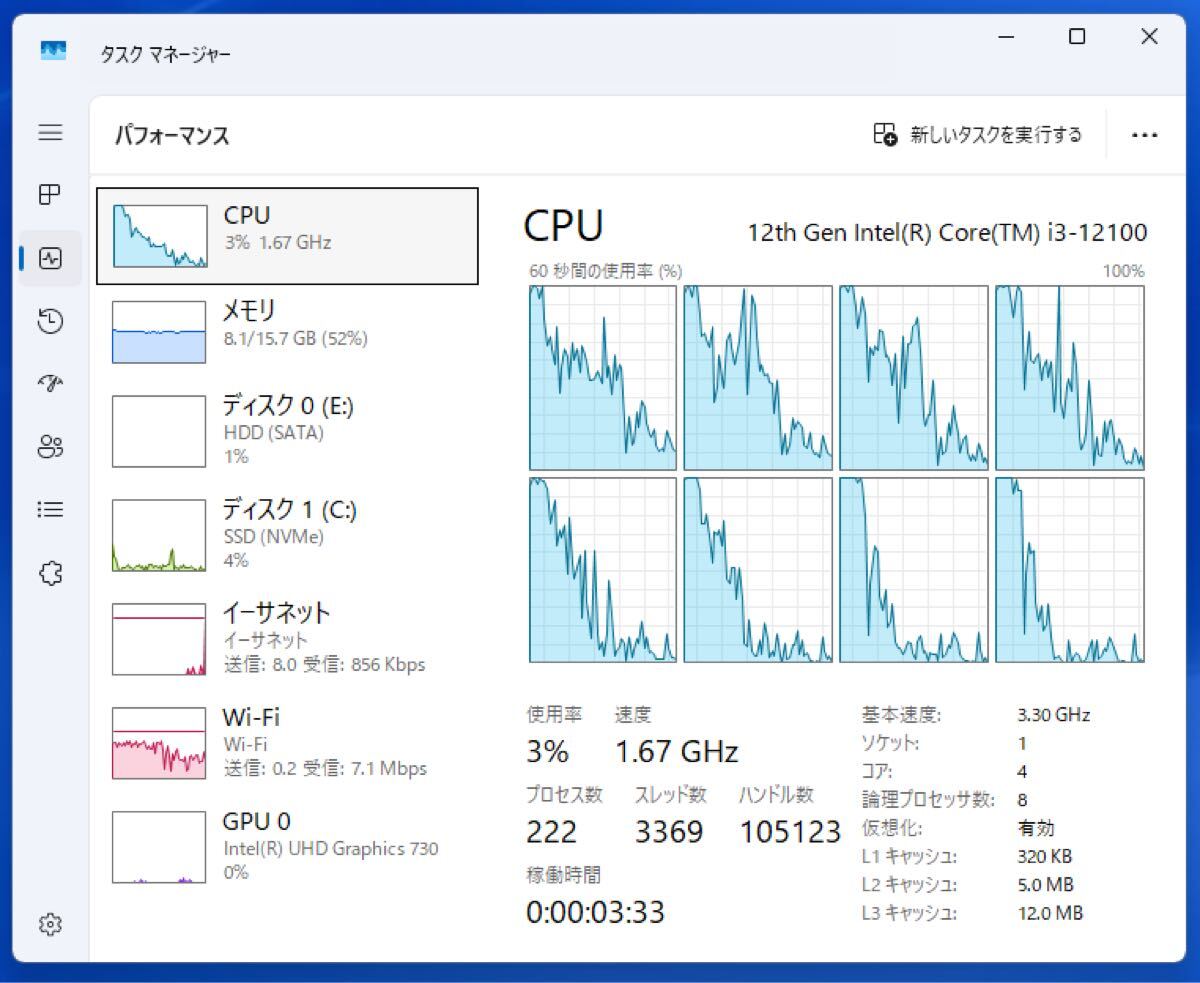Screen dimensions: 1200x983
Task: Open the App history icon
Action: click(x=50, y=321)
